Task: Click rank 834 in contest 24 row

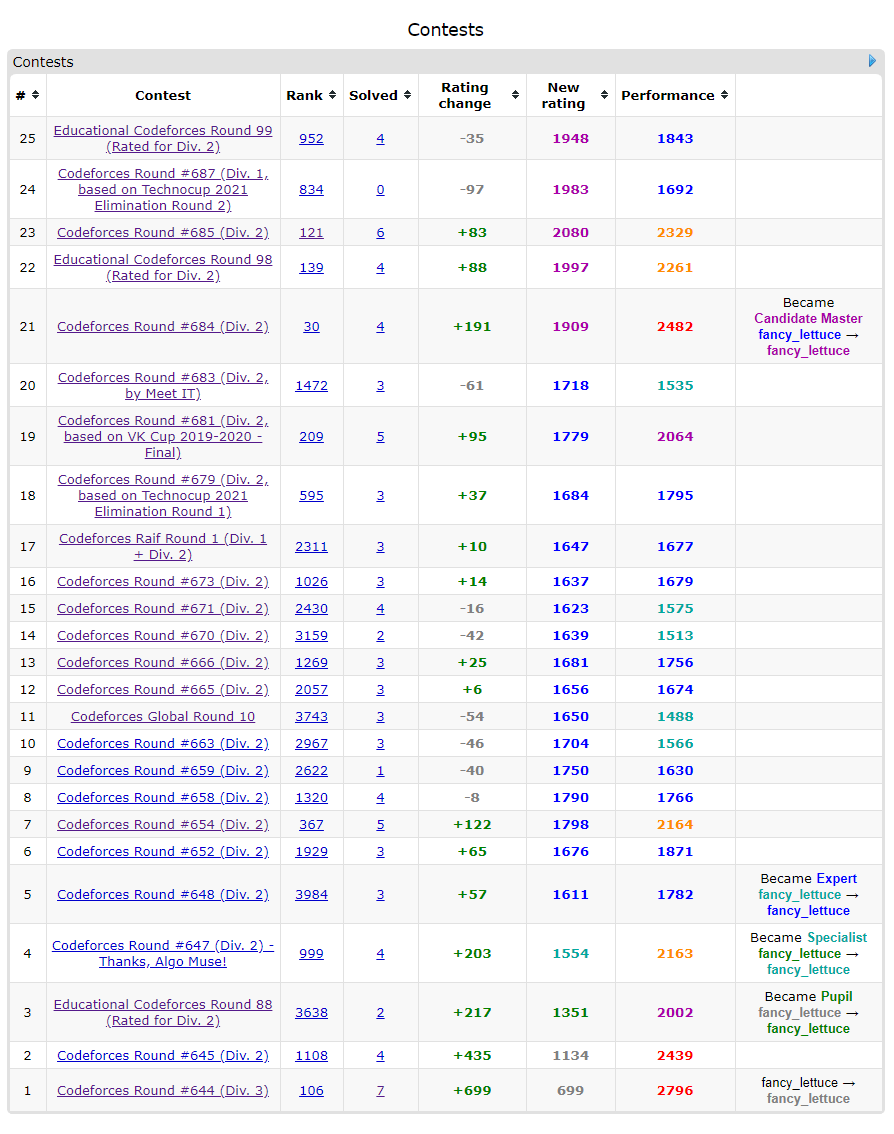Action: 311,189
